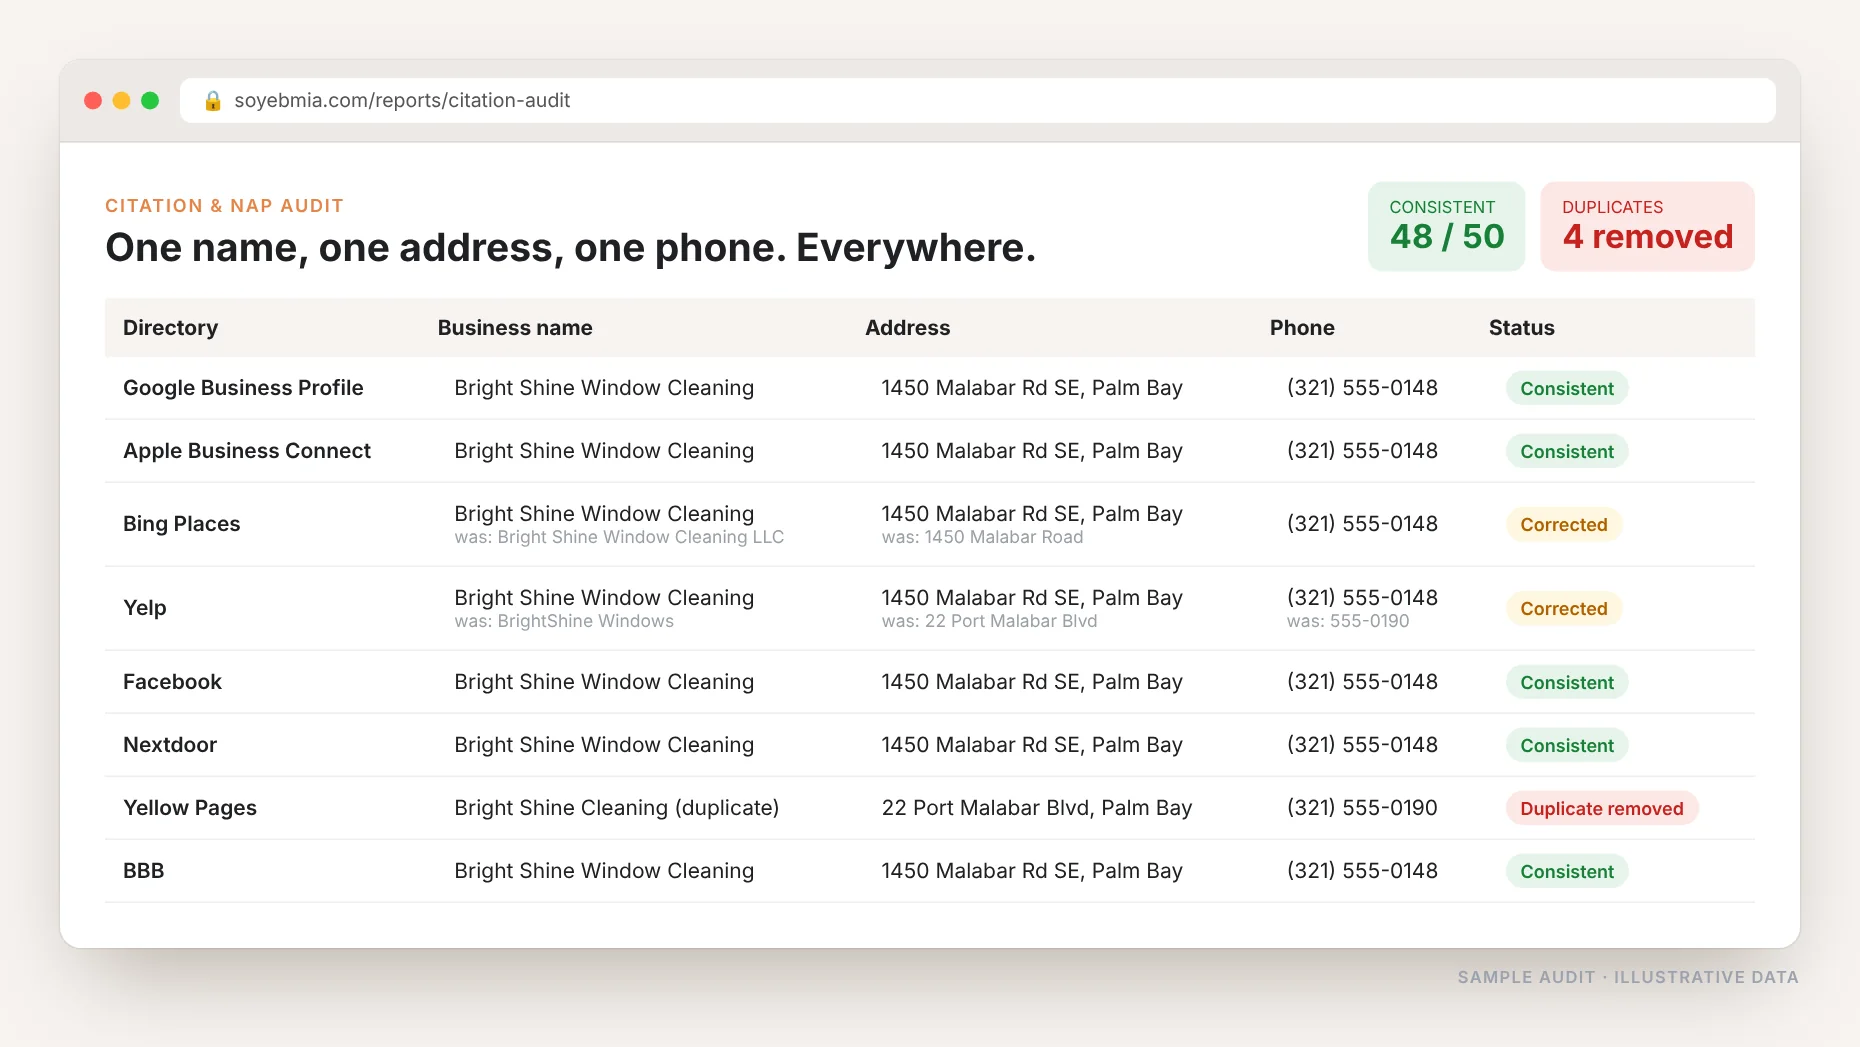
Task: Select the Nextdoor directory name
Action: pyautogui.click(x=170, y=745)
